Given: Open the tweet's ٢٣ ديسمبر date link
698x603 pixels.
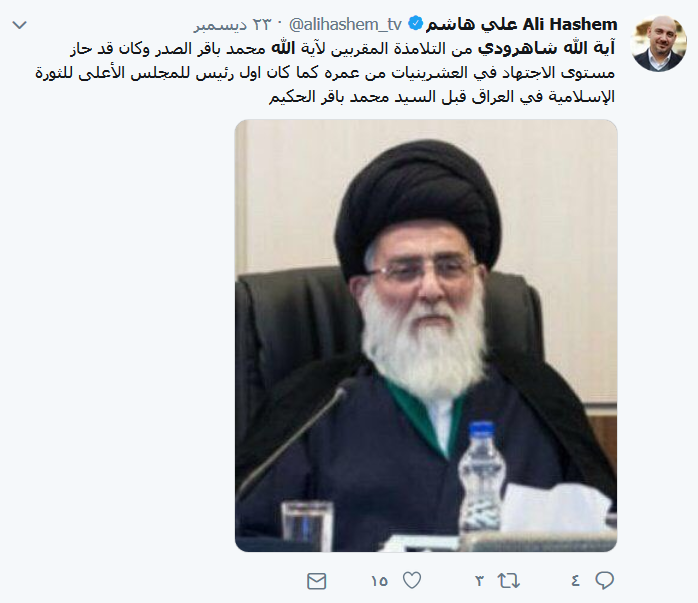Looking at the screenshot, I should point(232,25).
